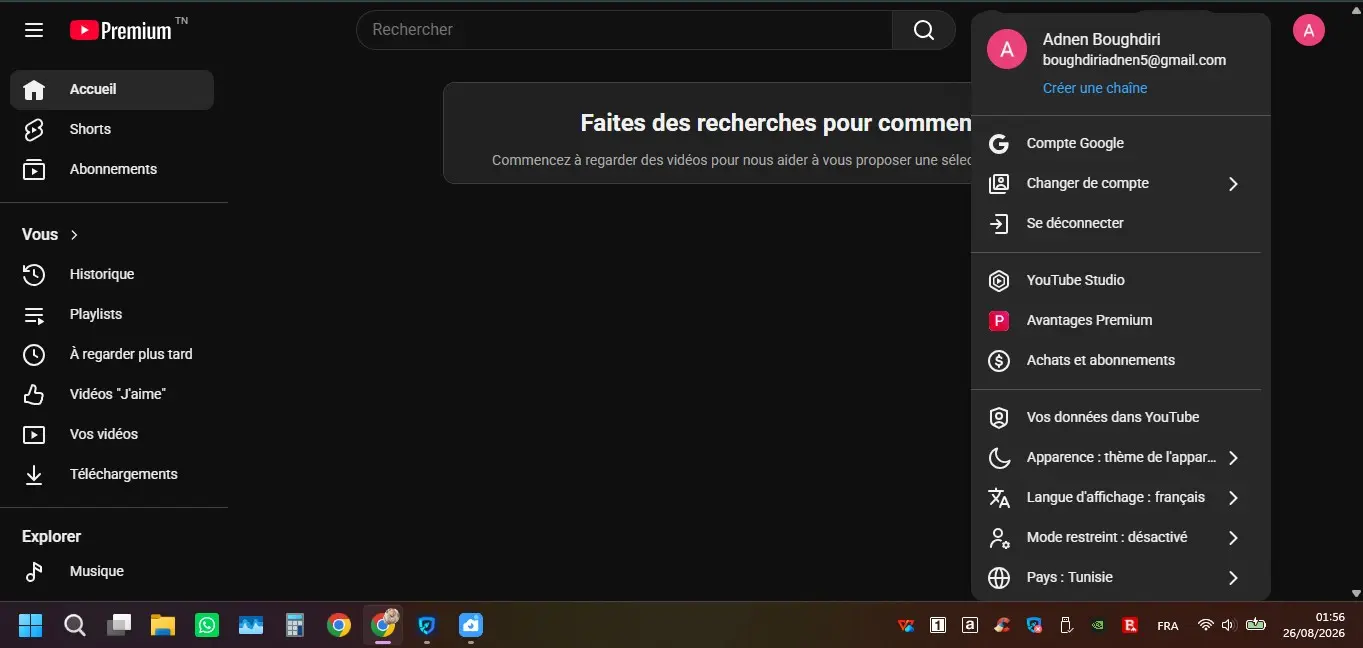Open Vos vidéos in the sidebar

112,434
